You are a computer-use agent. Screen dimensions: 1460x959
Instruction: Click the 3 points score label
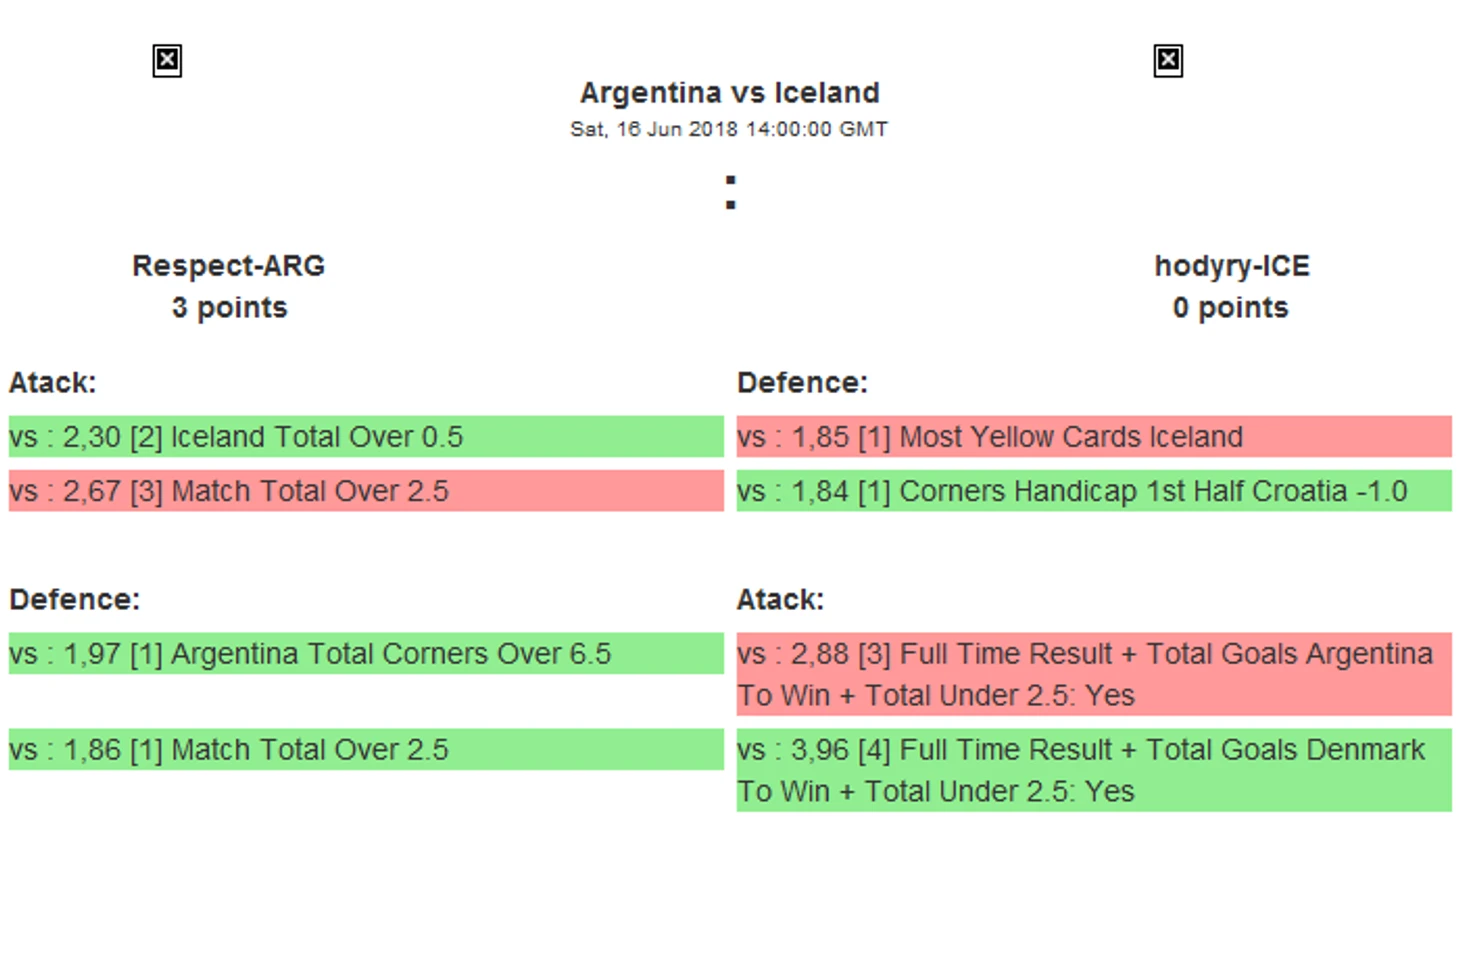point(229,308)
